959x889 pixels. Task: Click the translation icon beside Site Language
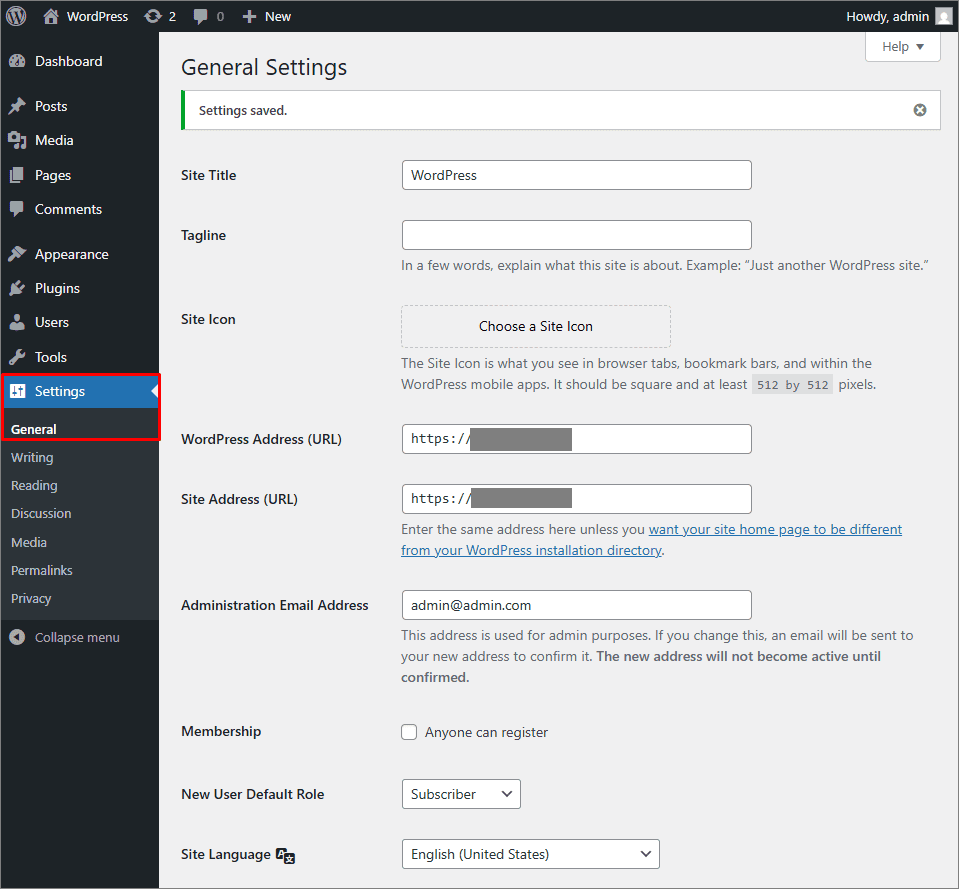click(x=285, y=856)
